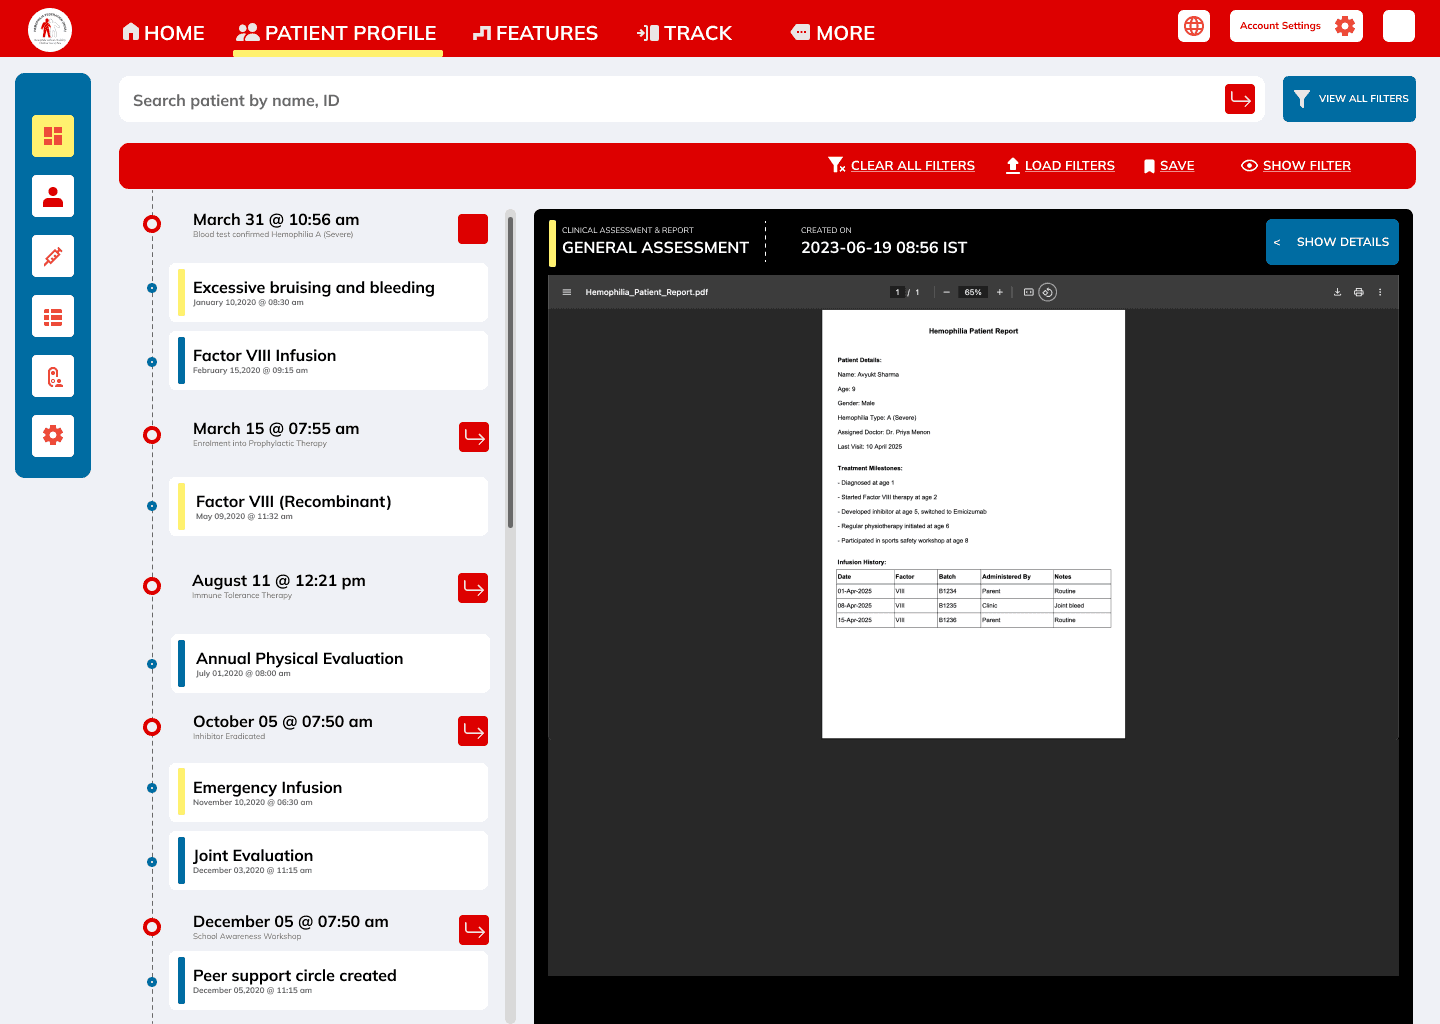Select Annual Physical Evaluation card
The width and height of the screenshot is (1440, 1024).
click(x=330, y=663)
